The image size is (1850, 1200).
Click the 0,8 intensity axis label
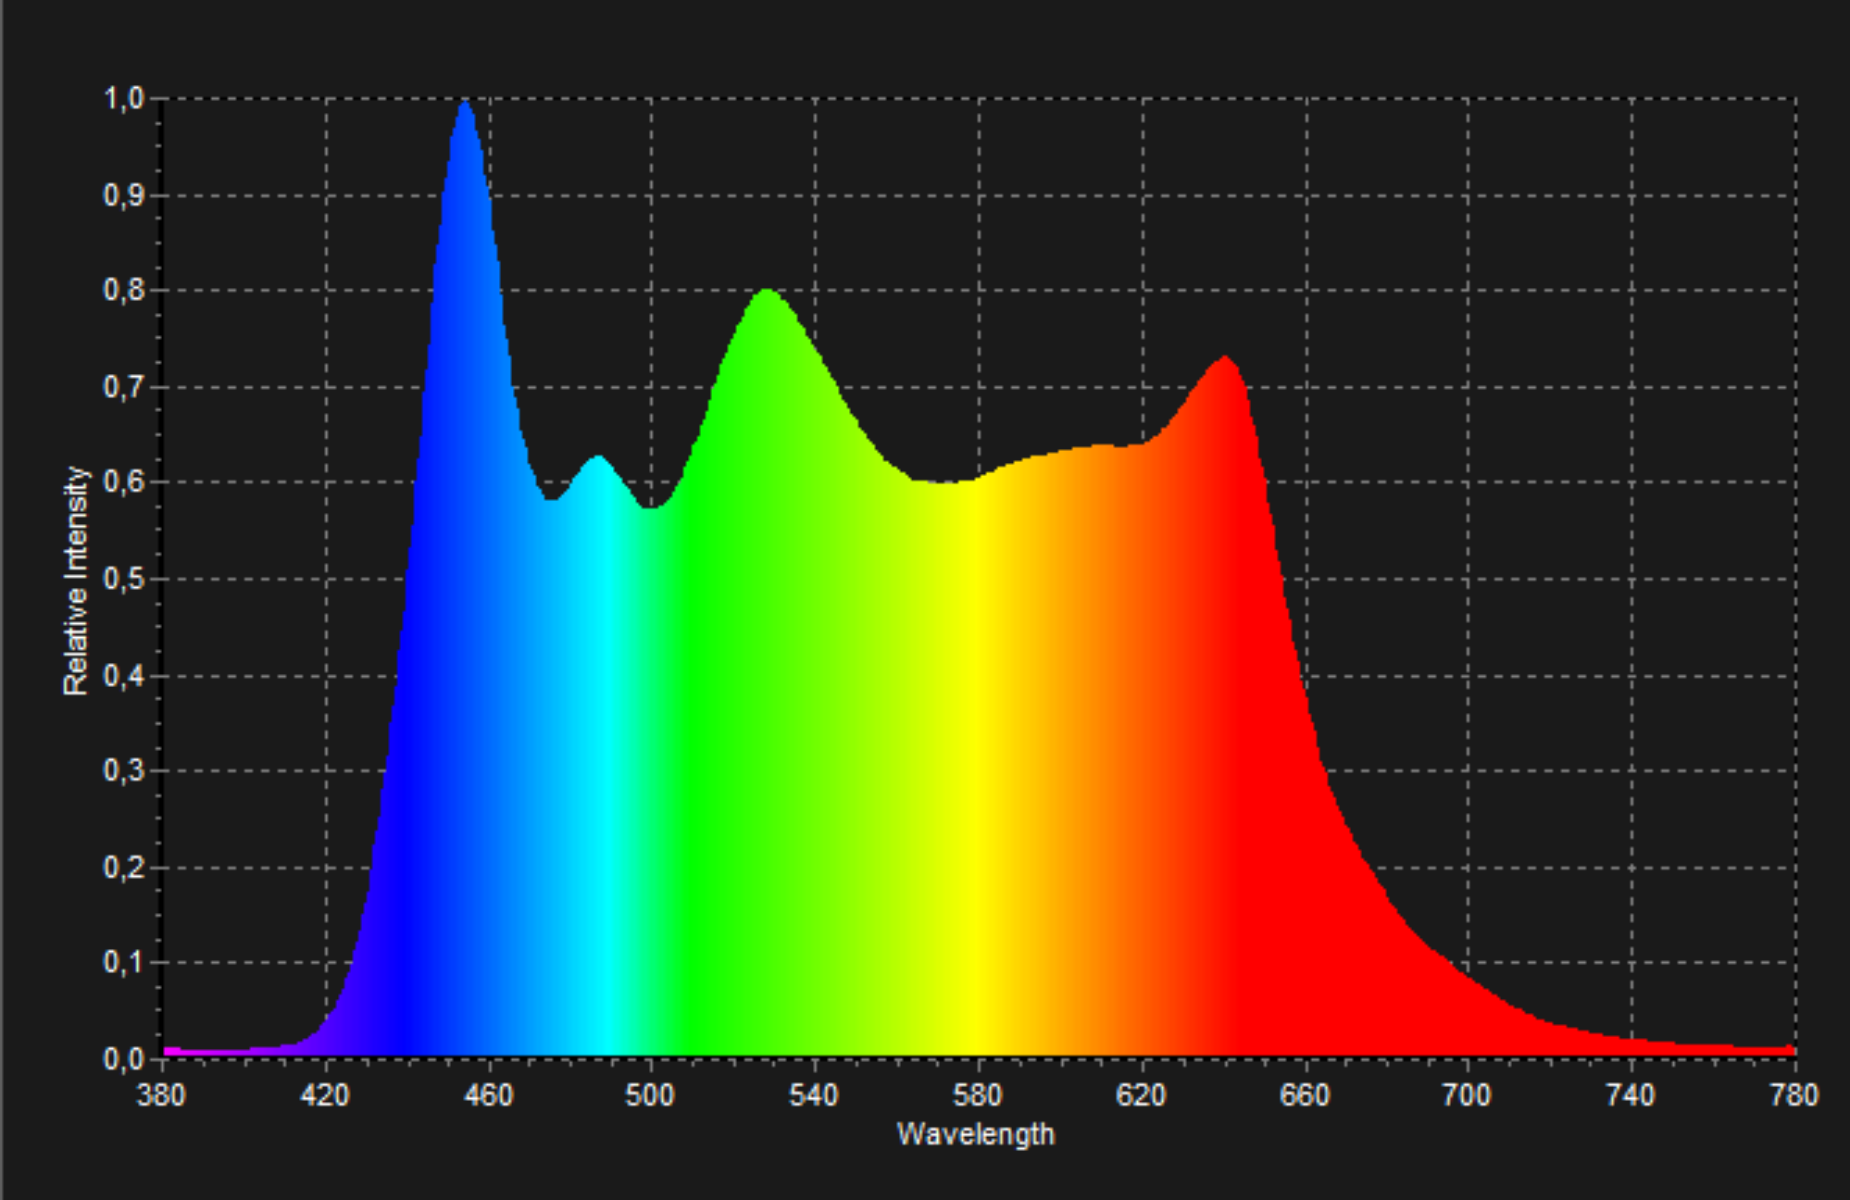[x=124, y=291]
